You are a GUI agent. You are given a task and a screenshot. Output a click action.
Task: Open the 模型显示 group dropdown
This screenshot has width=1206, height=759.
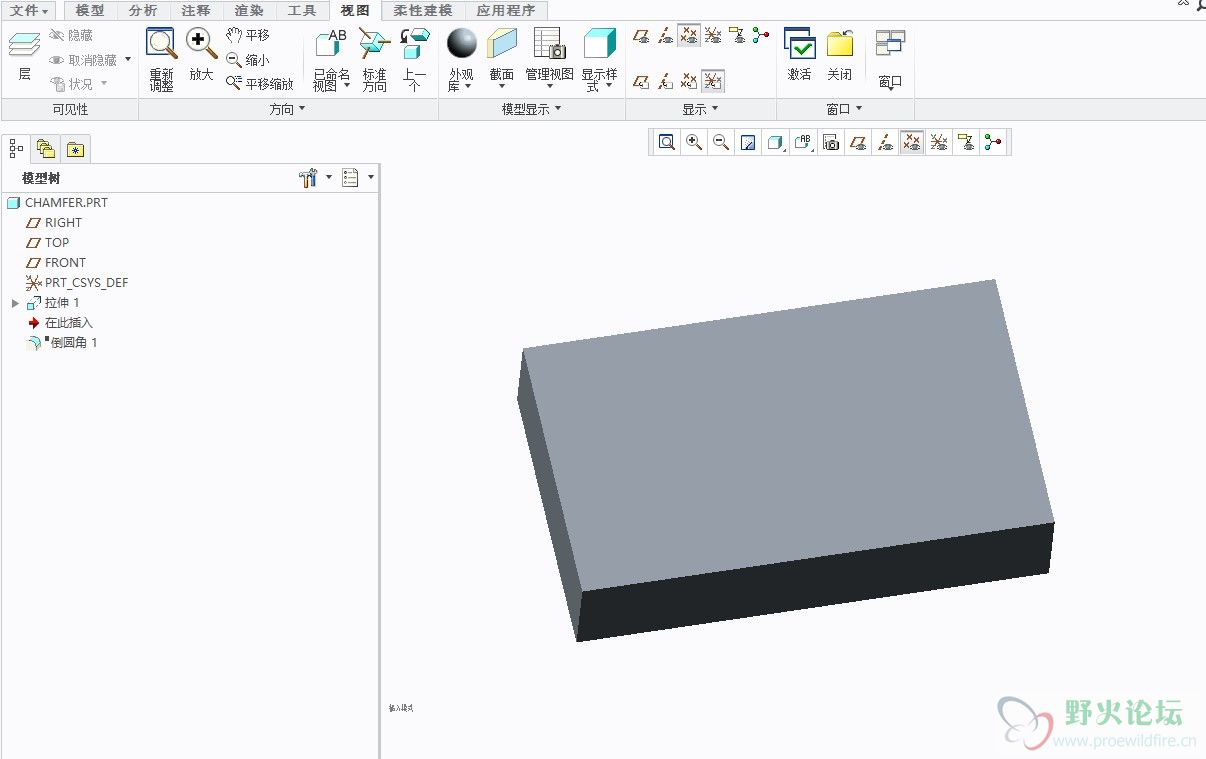point(531,109)
